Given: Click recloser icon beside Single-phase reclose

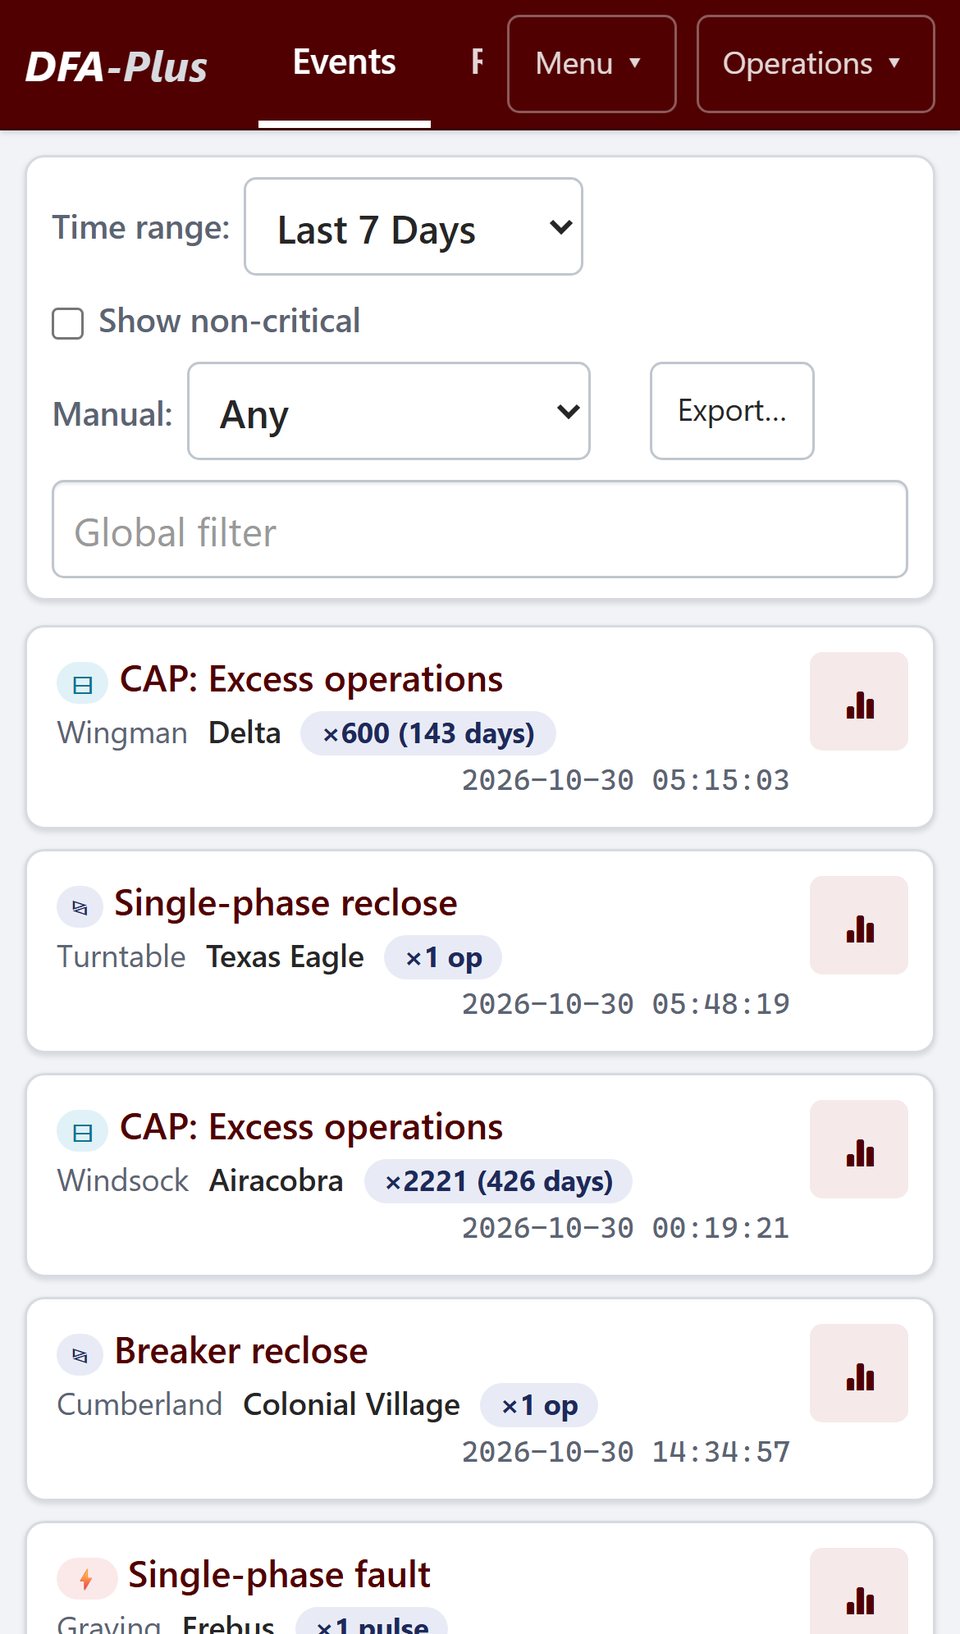Looking at the screenshot, I should click(80, 908).
